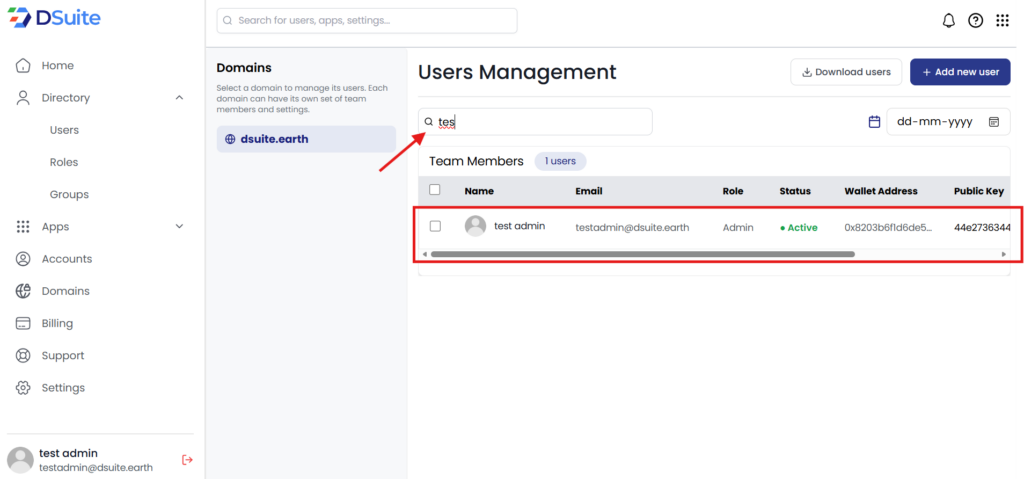Go to Roles in the sidebar
The image size is (1024, 479).
[64, 162]
